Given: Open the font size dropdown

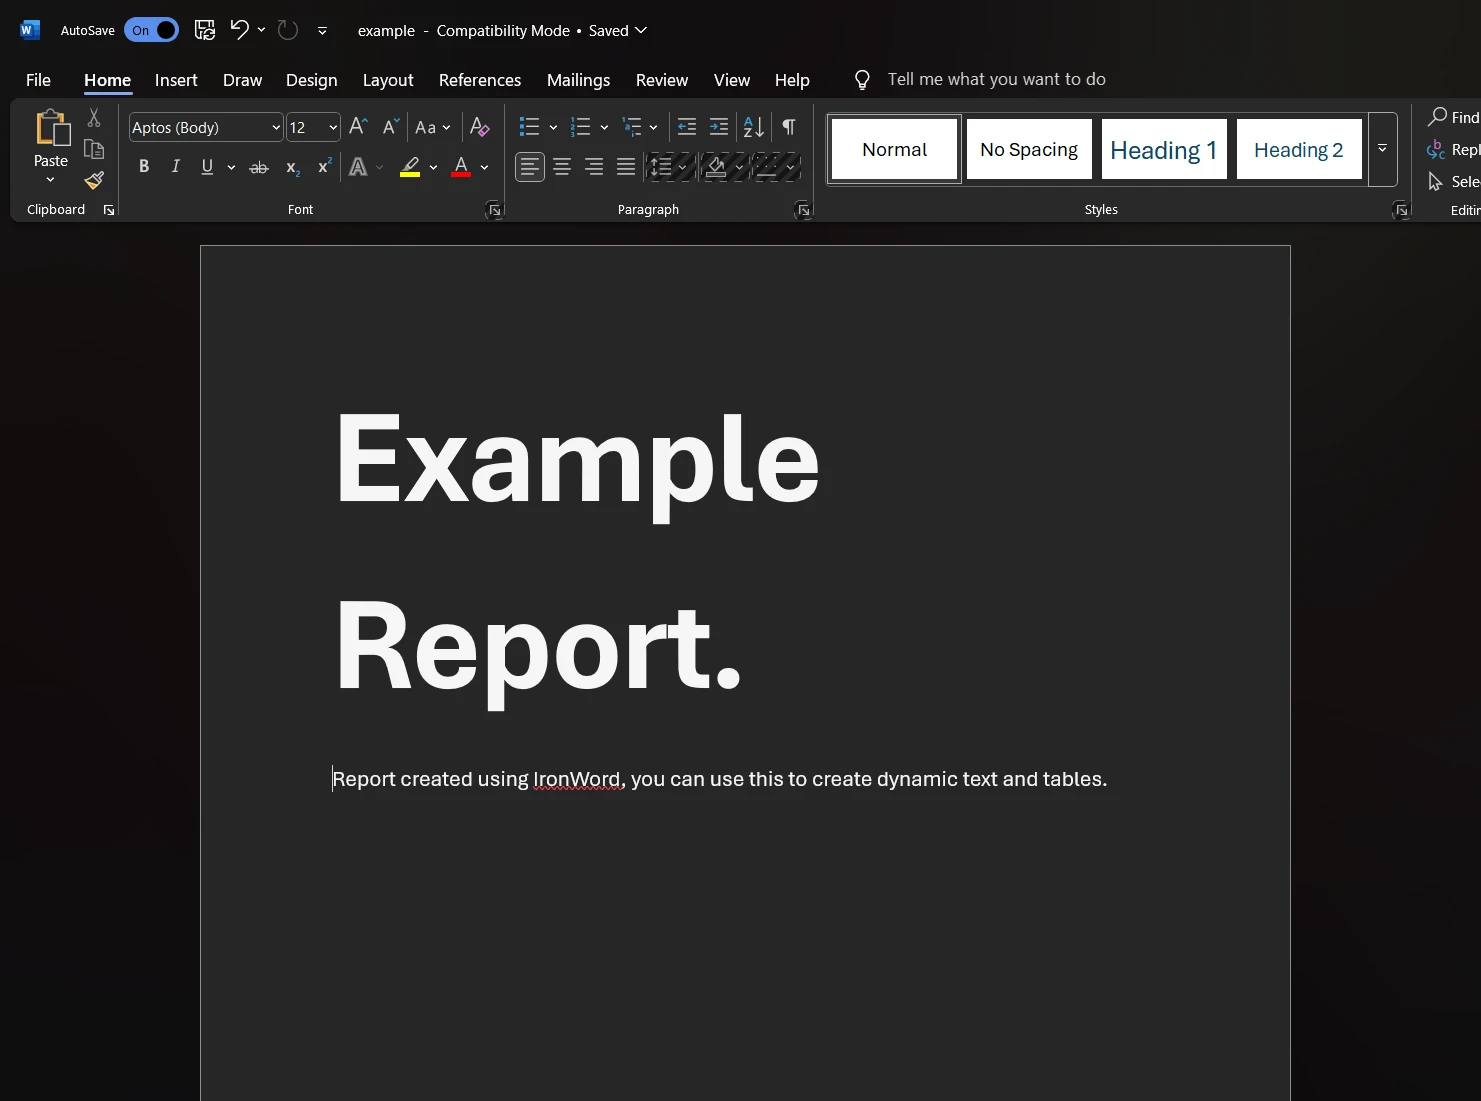Looking at the screenshot, I should (x=333, y=128).
